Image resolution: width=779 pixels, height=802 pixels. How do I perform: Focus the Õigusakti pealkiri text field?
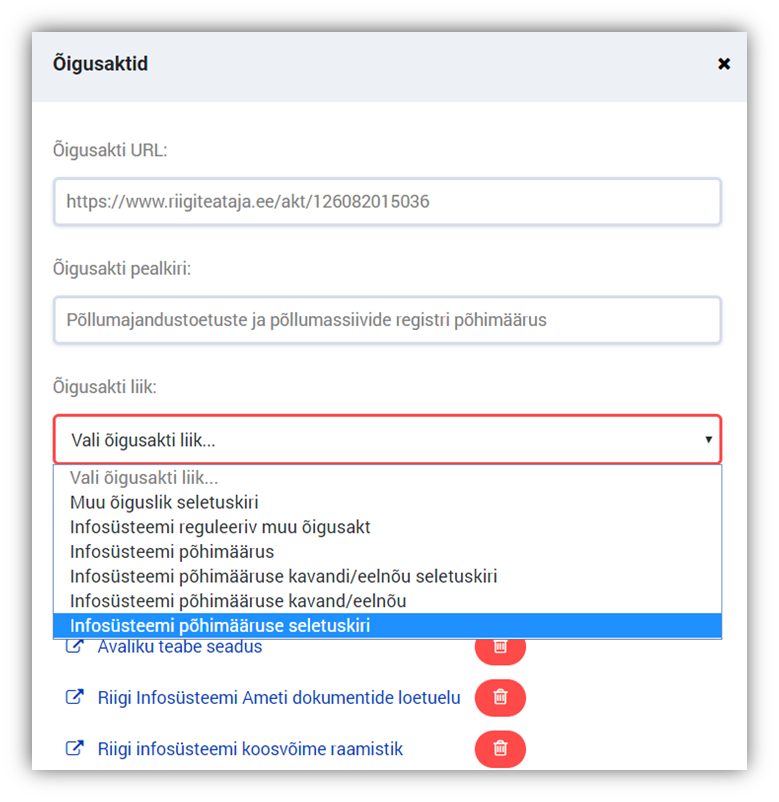click(x=387, y=320)
